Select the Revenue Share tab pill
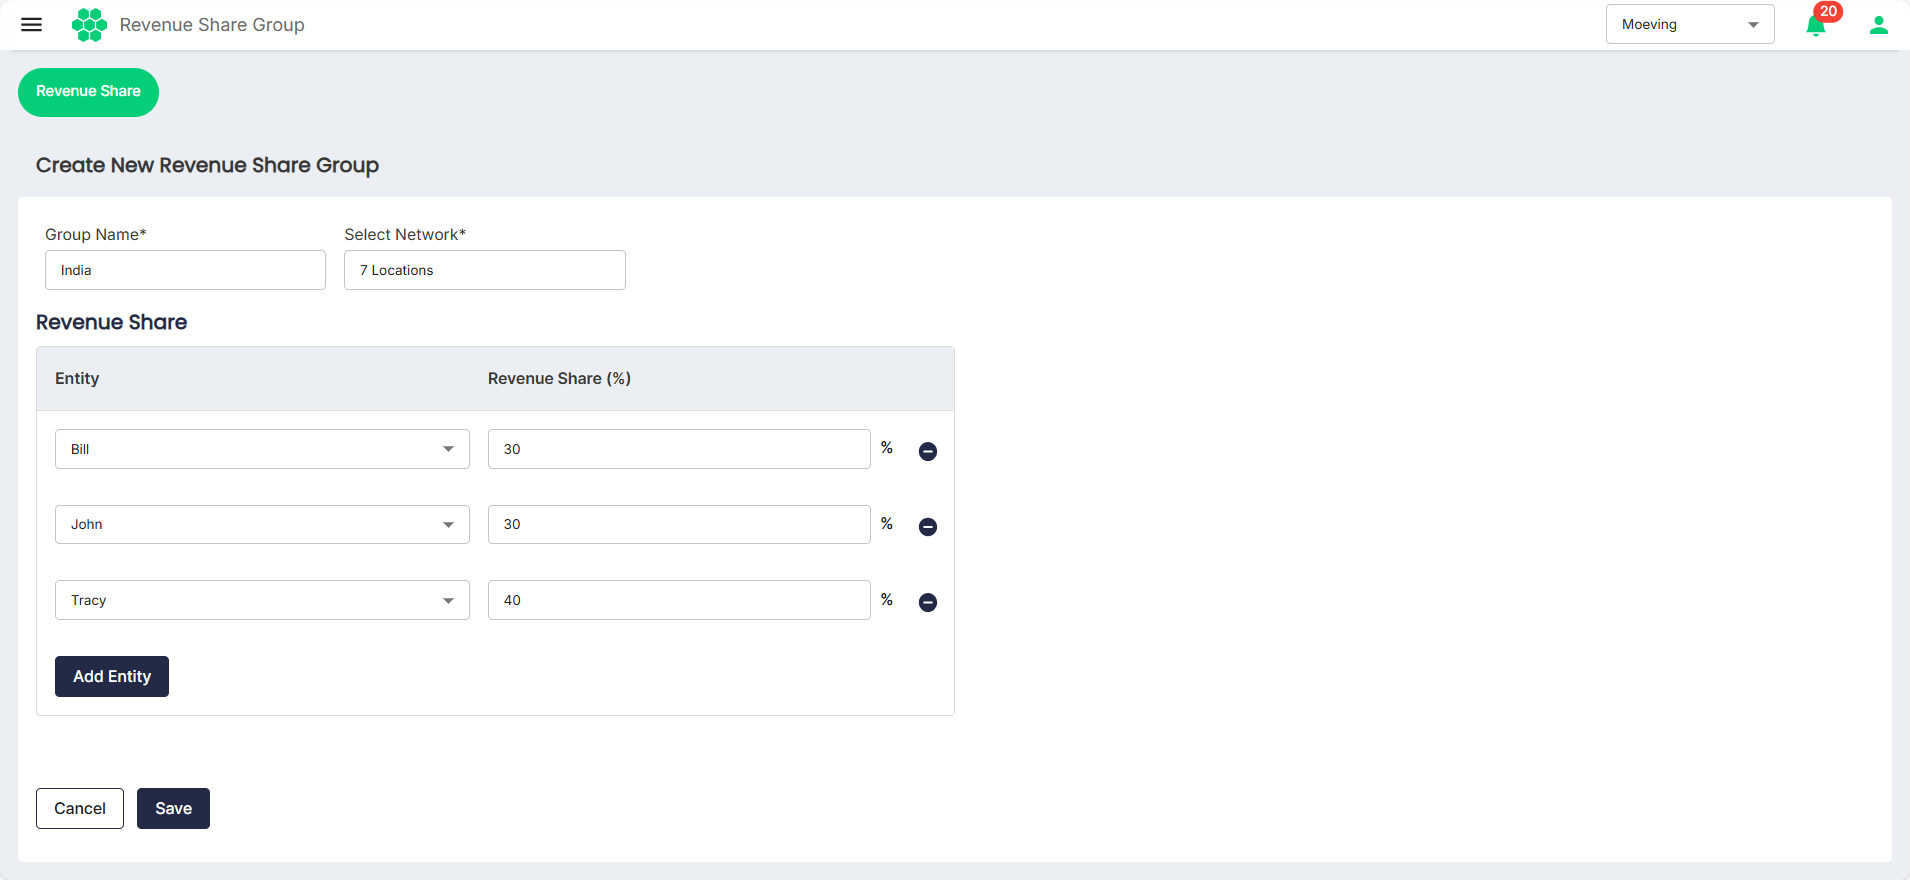Screen dimensions: 1910x880 pos(88,92)
